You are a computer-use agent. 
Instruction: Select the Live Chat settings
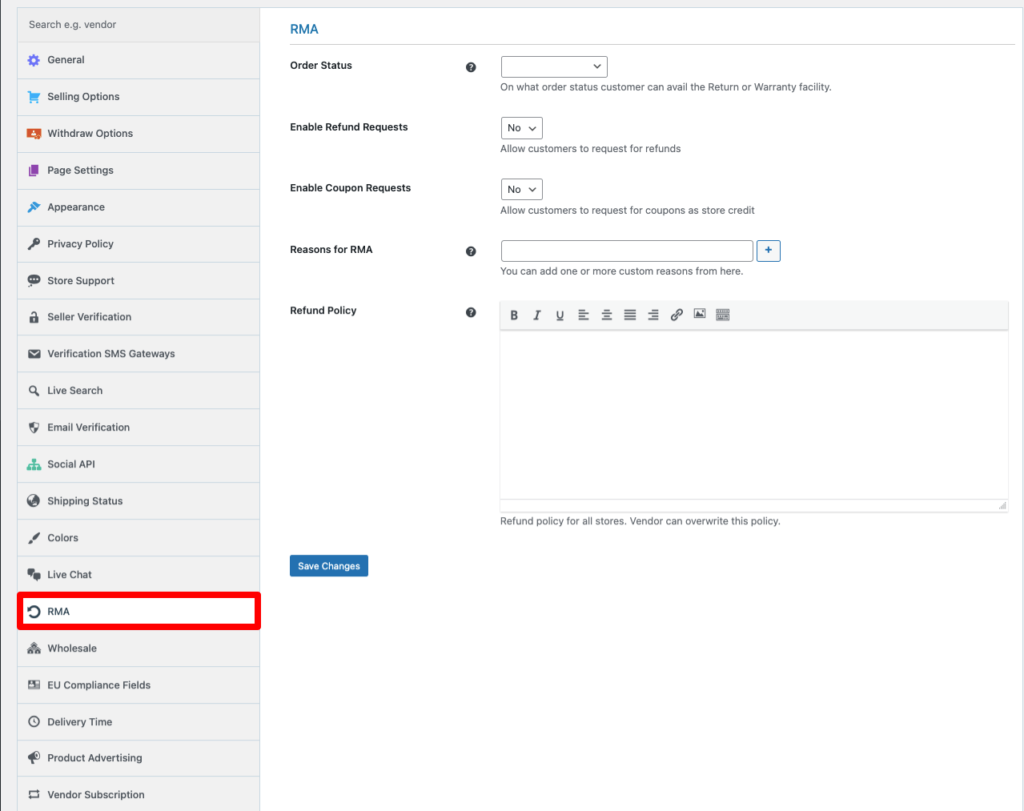click(x=138, y=575)
